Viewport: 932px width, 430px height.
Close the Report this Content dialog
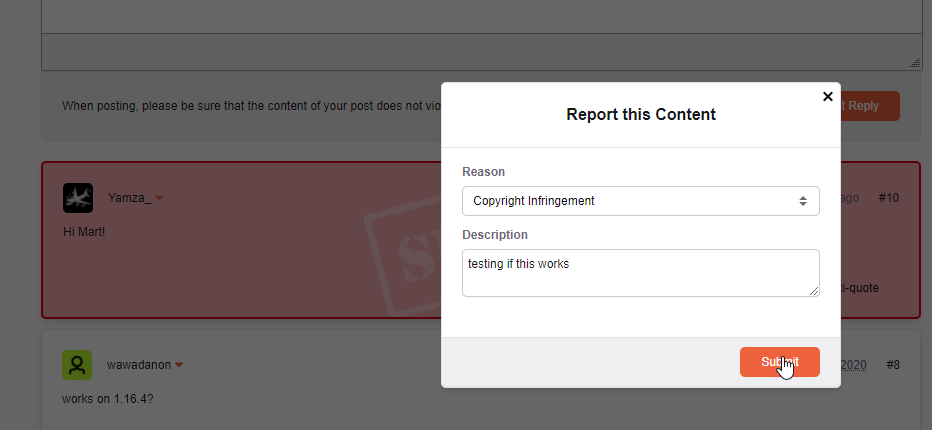tap(827, 96)
